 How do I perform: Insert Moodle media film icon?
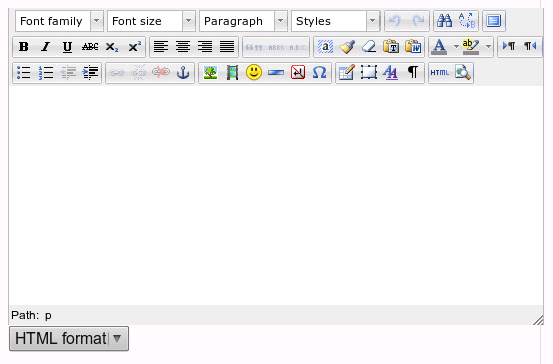pos(232,73)
